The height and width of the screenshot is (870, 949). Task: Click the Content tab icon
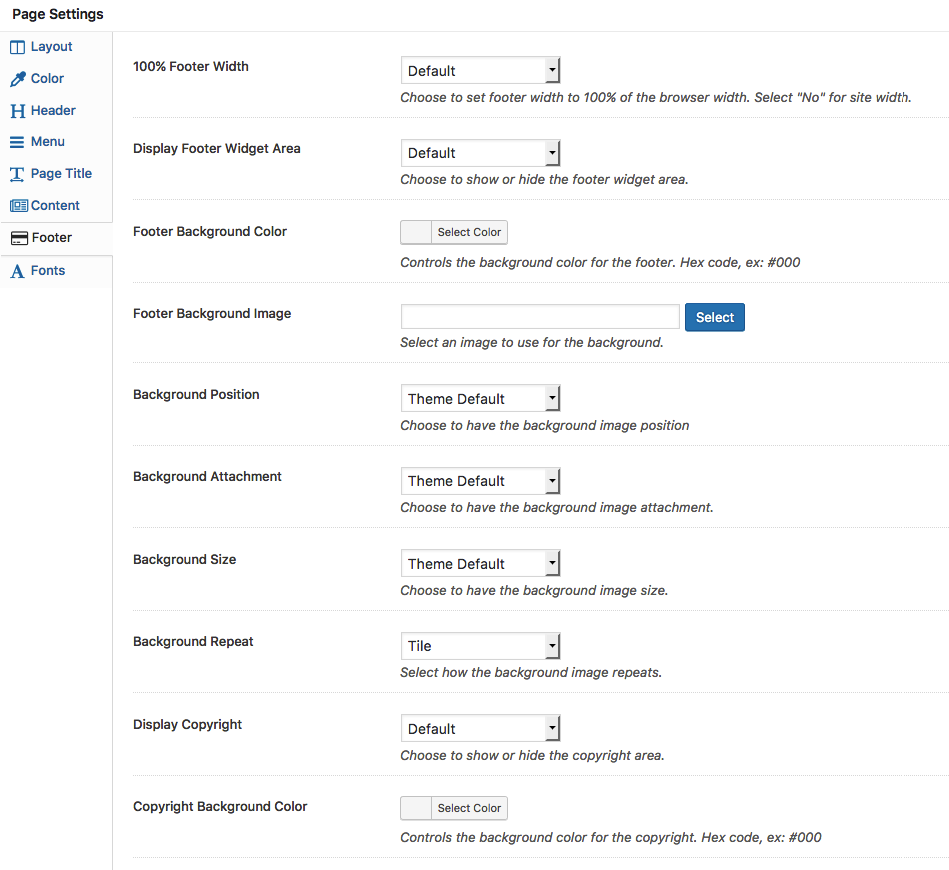tap(18, 206)
